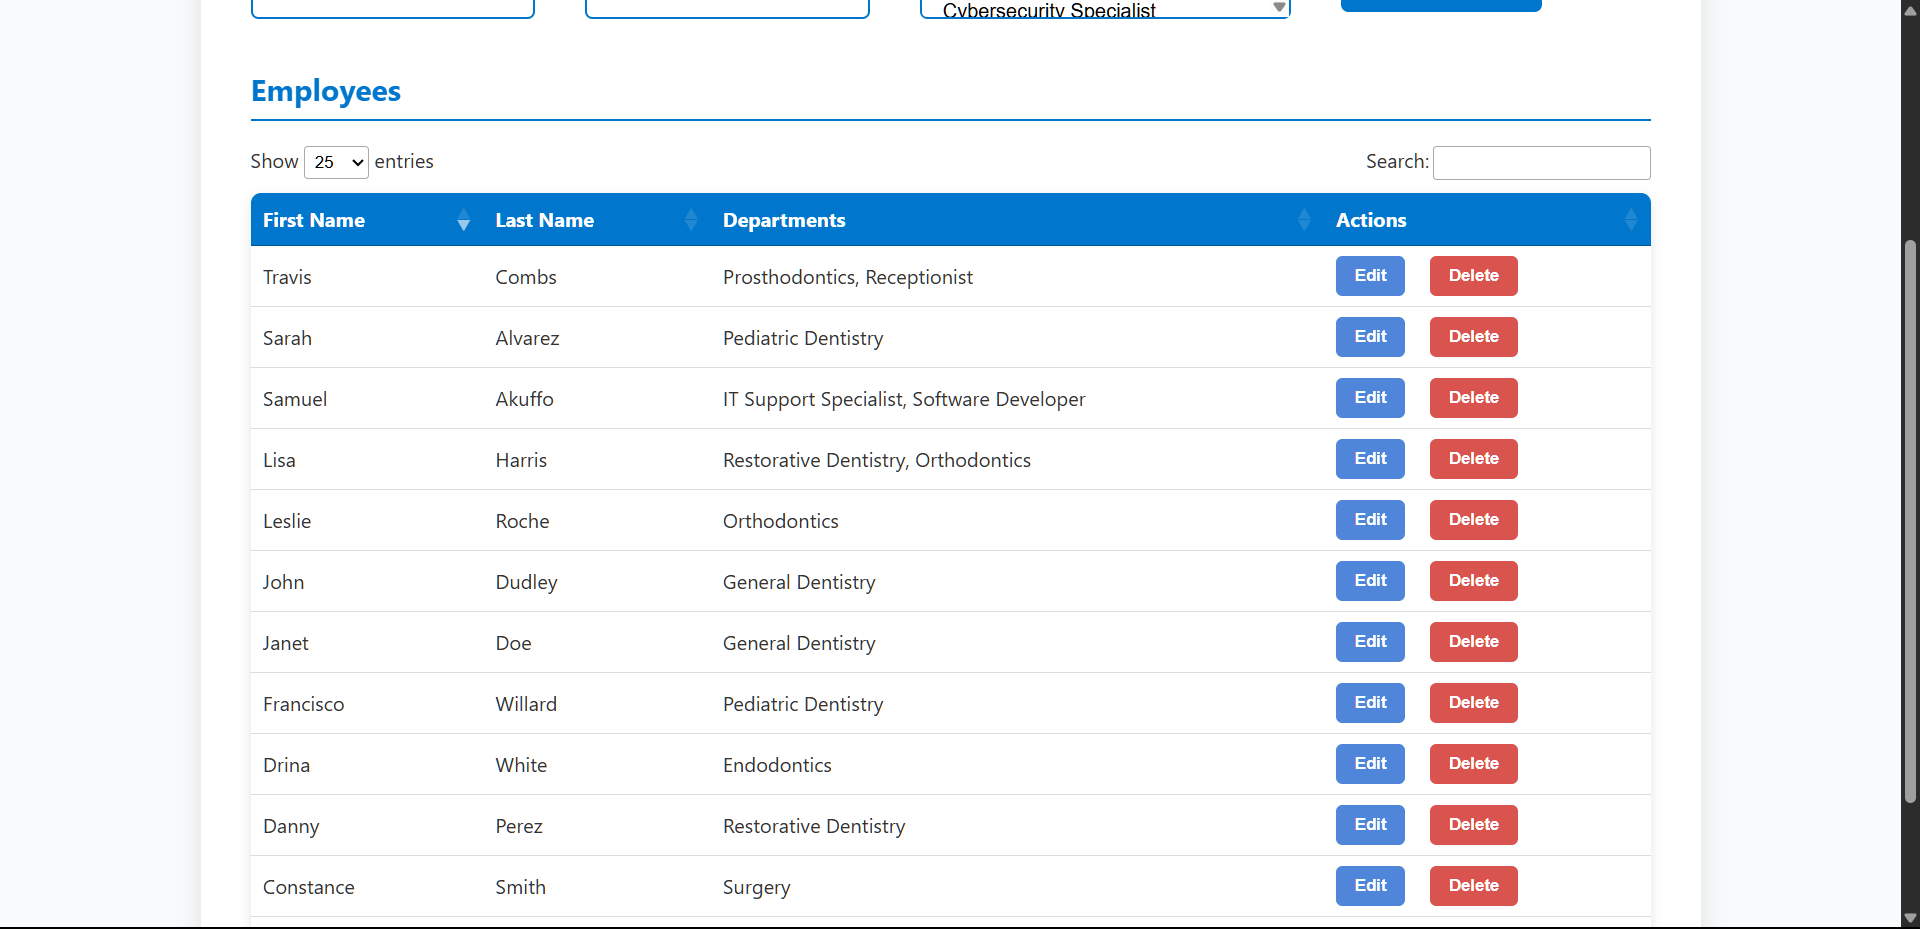The image size is (1920, 929).
Task: Edit Constance Smith record
Action: click(1370, 886)
